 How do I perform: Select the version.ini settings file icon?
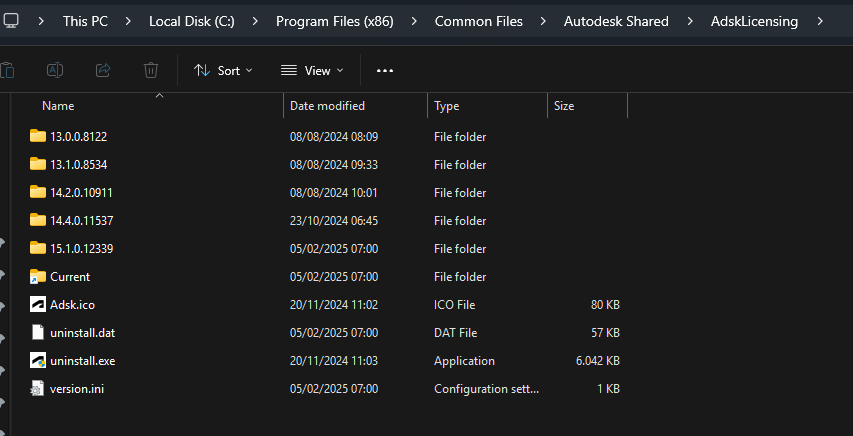coord(38,389)
